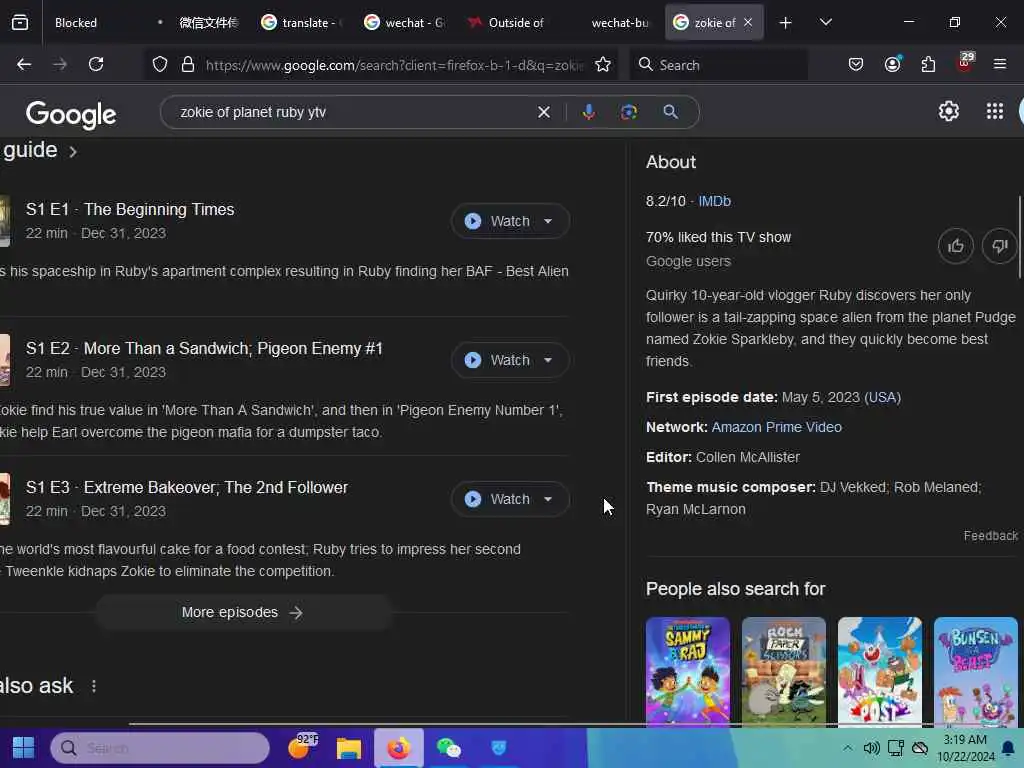Click the Google logo

pos(71,114)
